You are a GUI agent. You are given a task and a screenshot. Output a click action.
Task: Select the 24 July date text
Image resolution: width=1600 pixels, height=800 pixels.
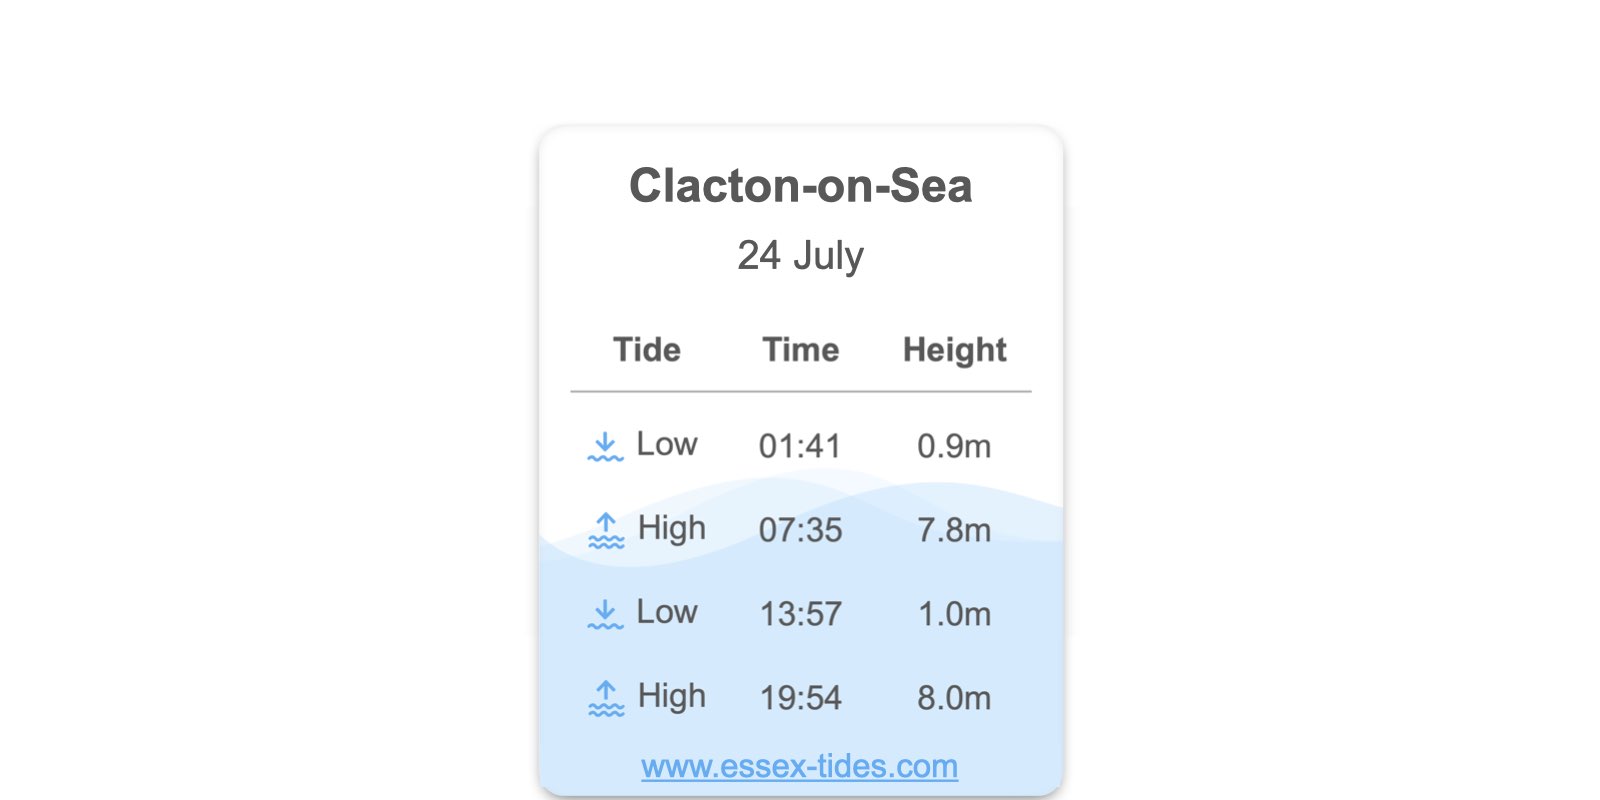pyautogui.click(x=800, y=256)
